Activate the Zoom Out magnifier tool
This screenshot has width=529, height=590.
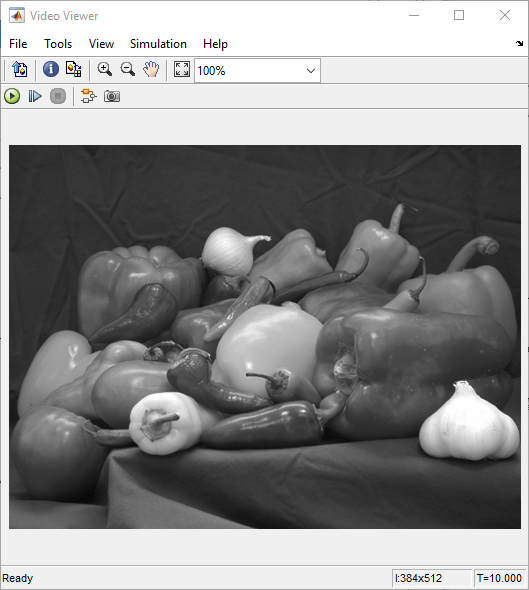[x=128, y=70]
